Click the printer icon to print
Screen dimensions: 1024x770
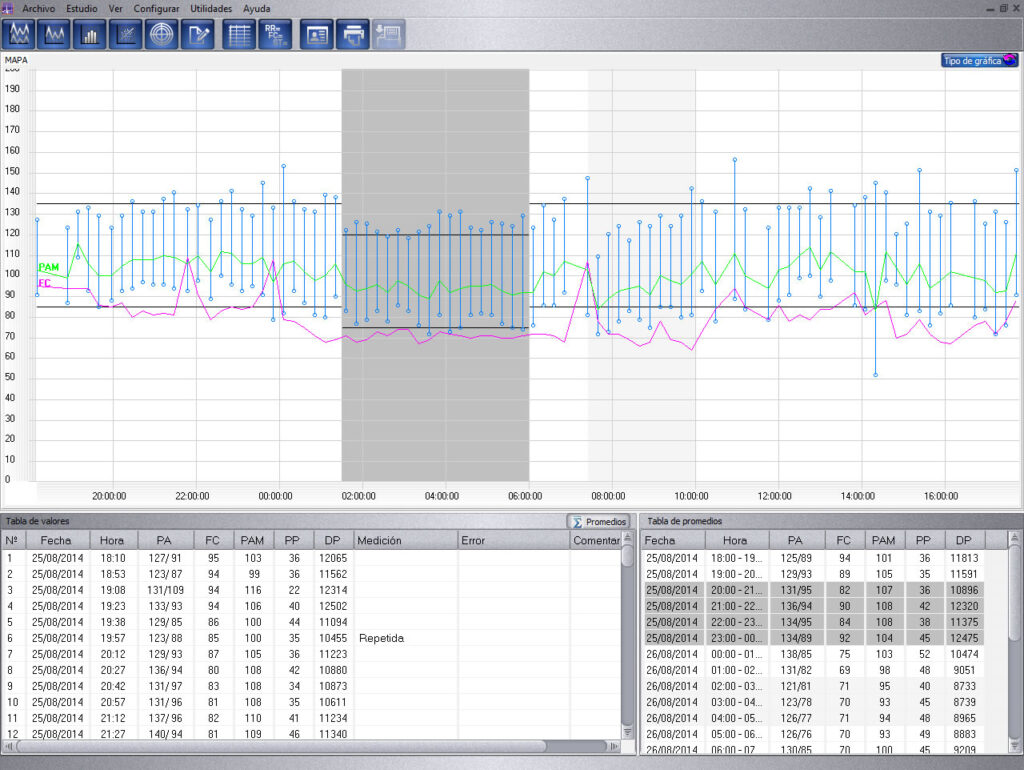click(353, 34)
